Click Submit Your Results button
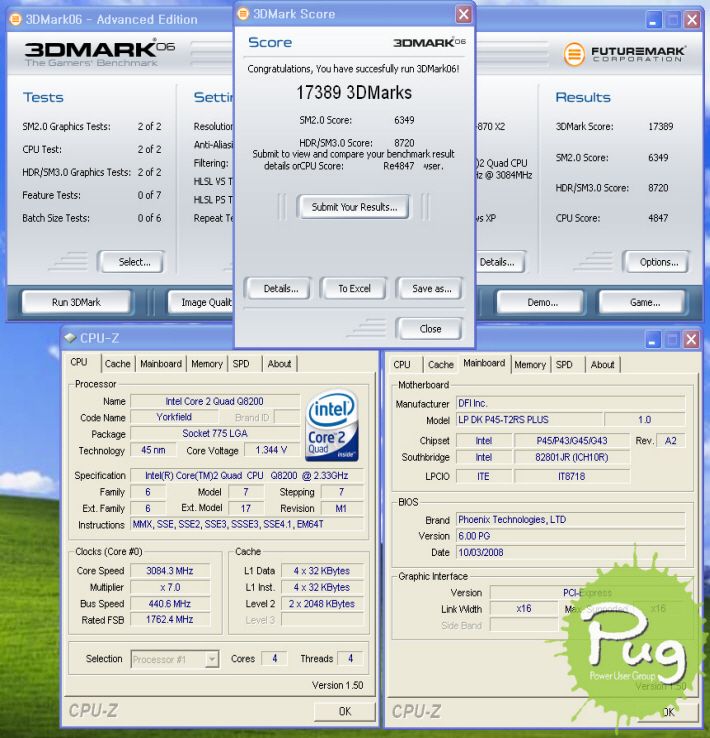The image size is (710, 738). point(354,207)
